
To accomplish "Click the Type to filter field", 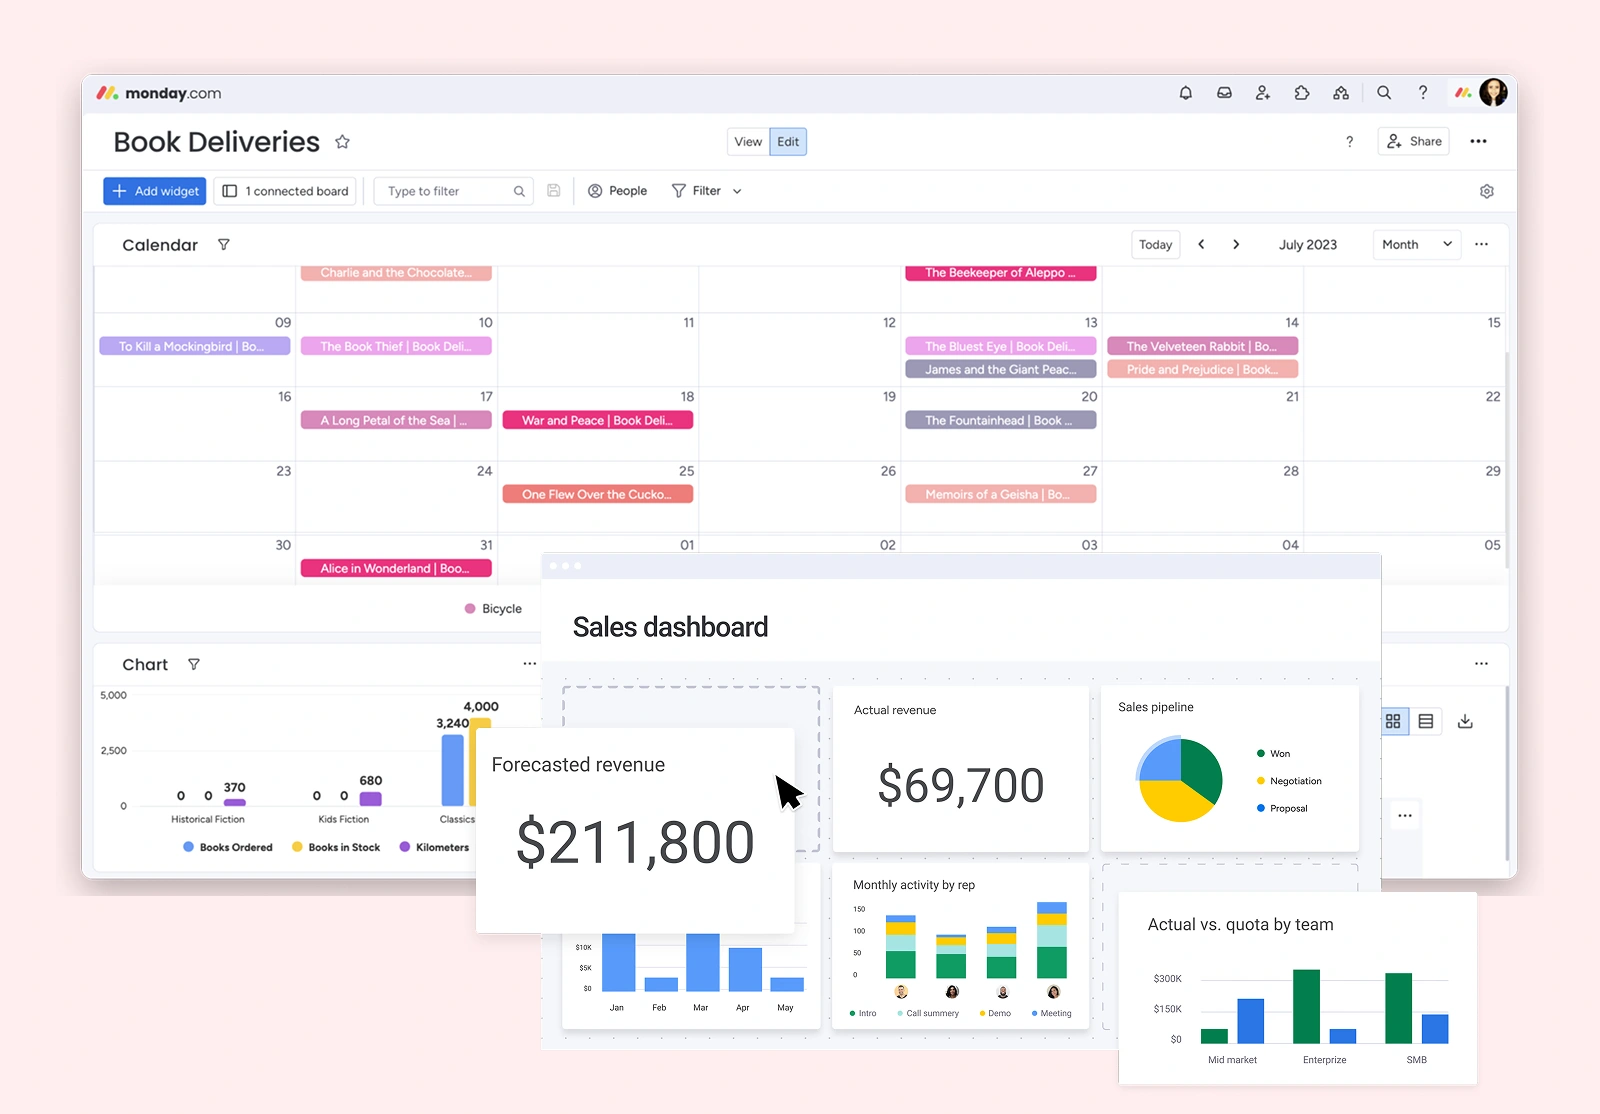I will click(x=448, y=191).
